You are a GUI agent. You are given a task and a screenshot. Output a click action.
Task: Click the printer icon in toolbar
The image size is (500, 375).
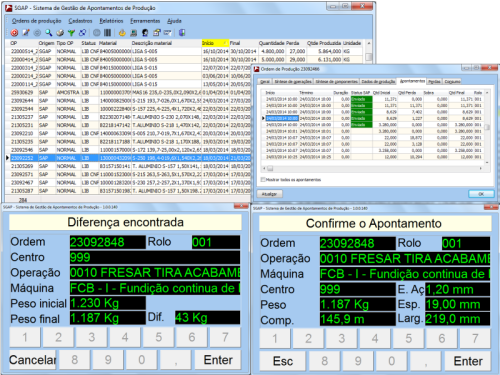coord(60,33)
